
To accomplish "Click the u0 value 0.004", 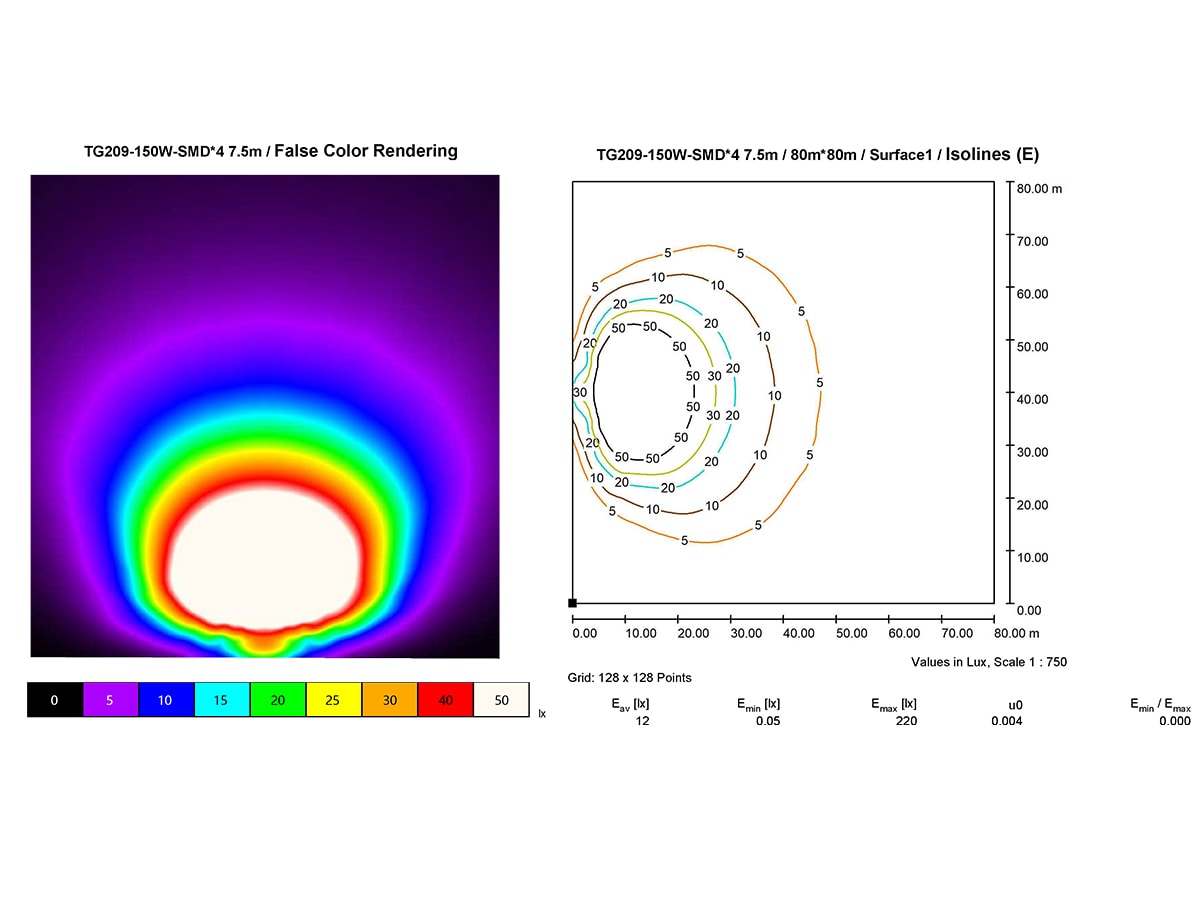I will [x=1005, y=721].
